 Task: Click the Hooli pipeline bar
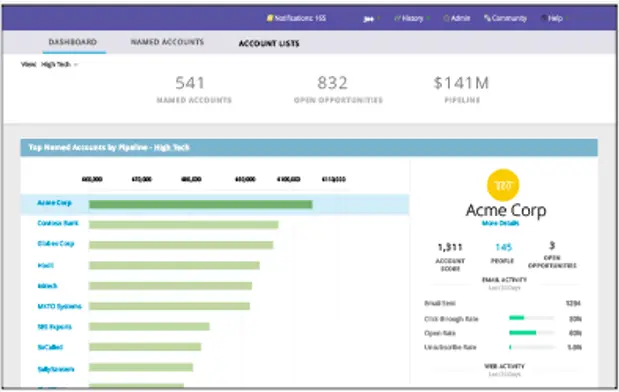click(x=174, y=266)
